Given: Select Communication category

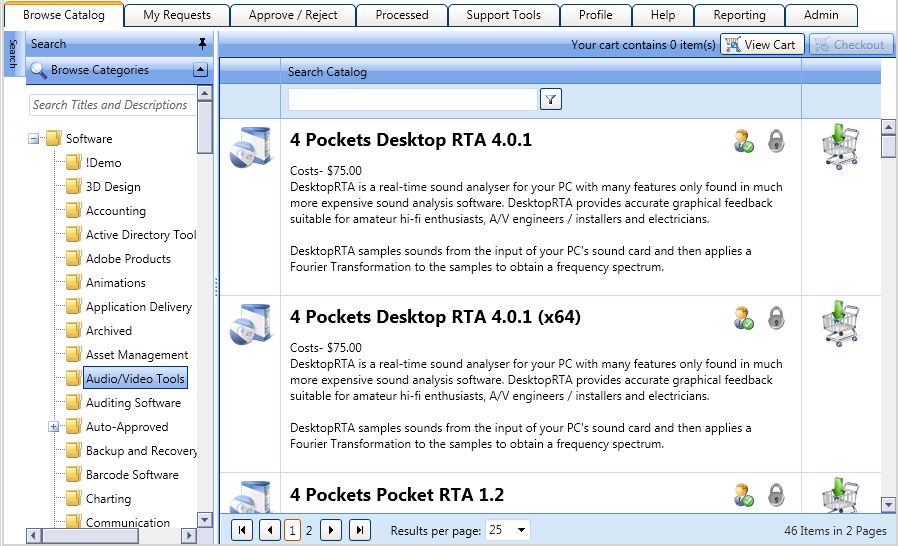Looking at the screenshot, I should pyautogui.click(x=128, y=522).
